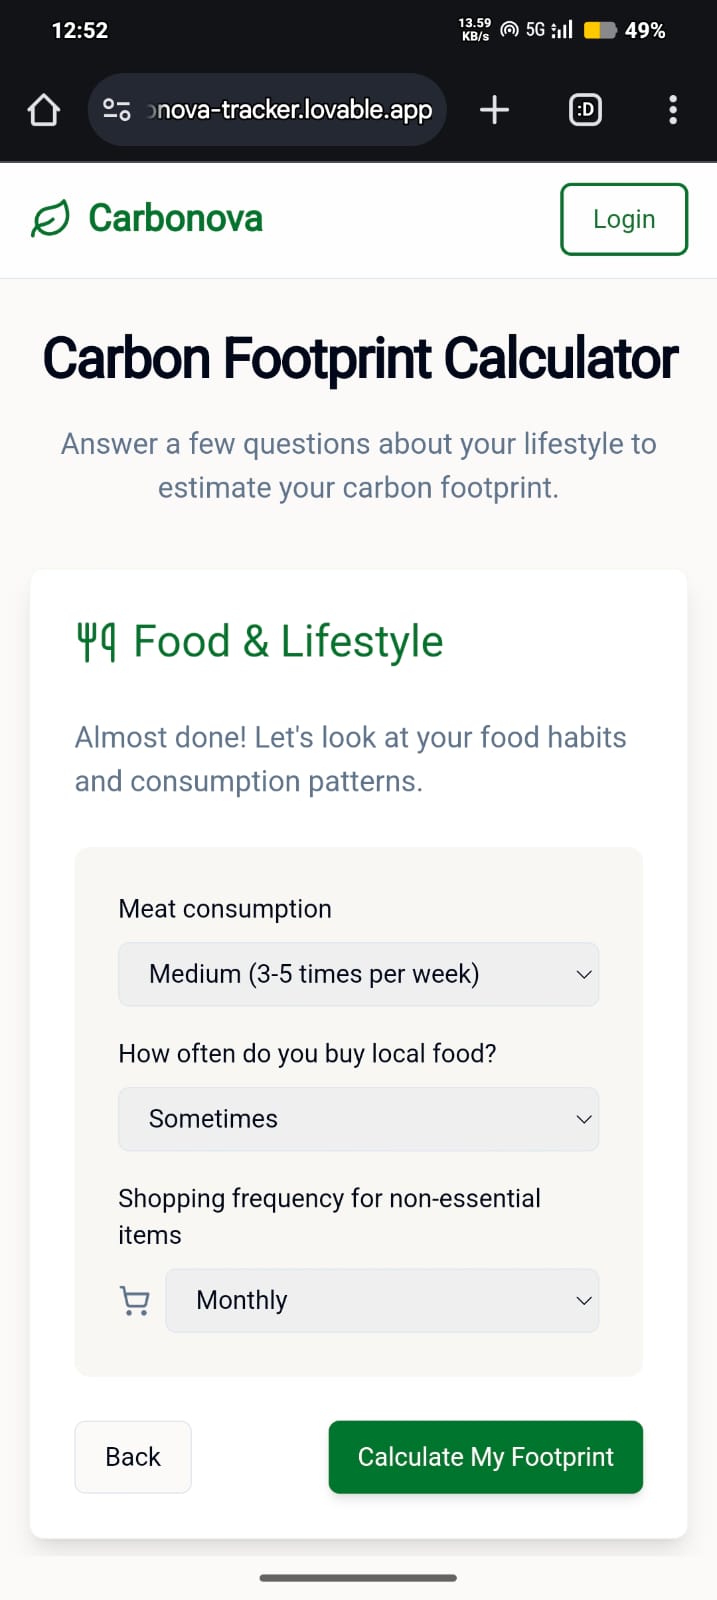Open the tab switcher icon
This screenshot has width=717, height=1600.
pos(585,110)
